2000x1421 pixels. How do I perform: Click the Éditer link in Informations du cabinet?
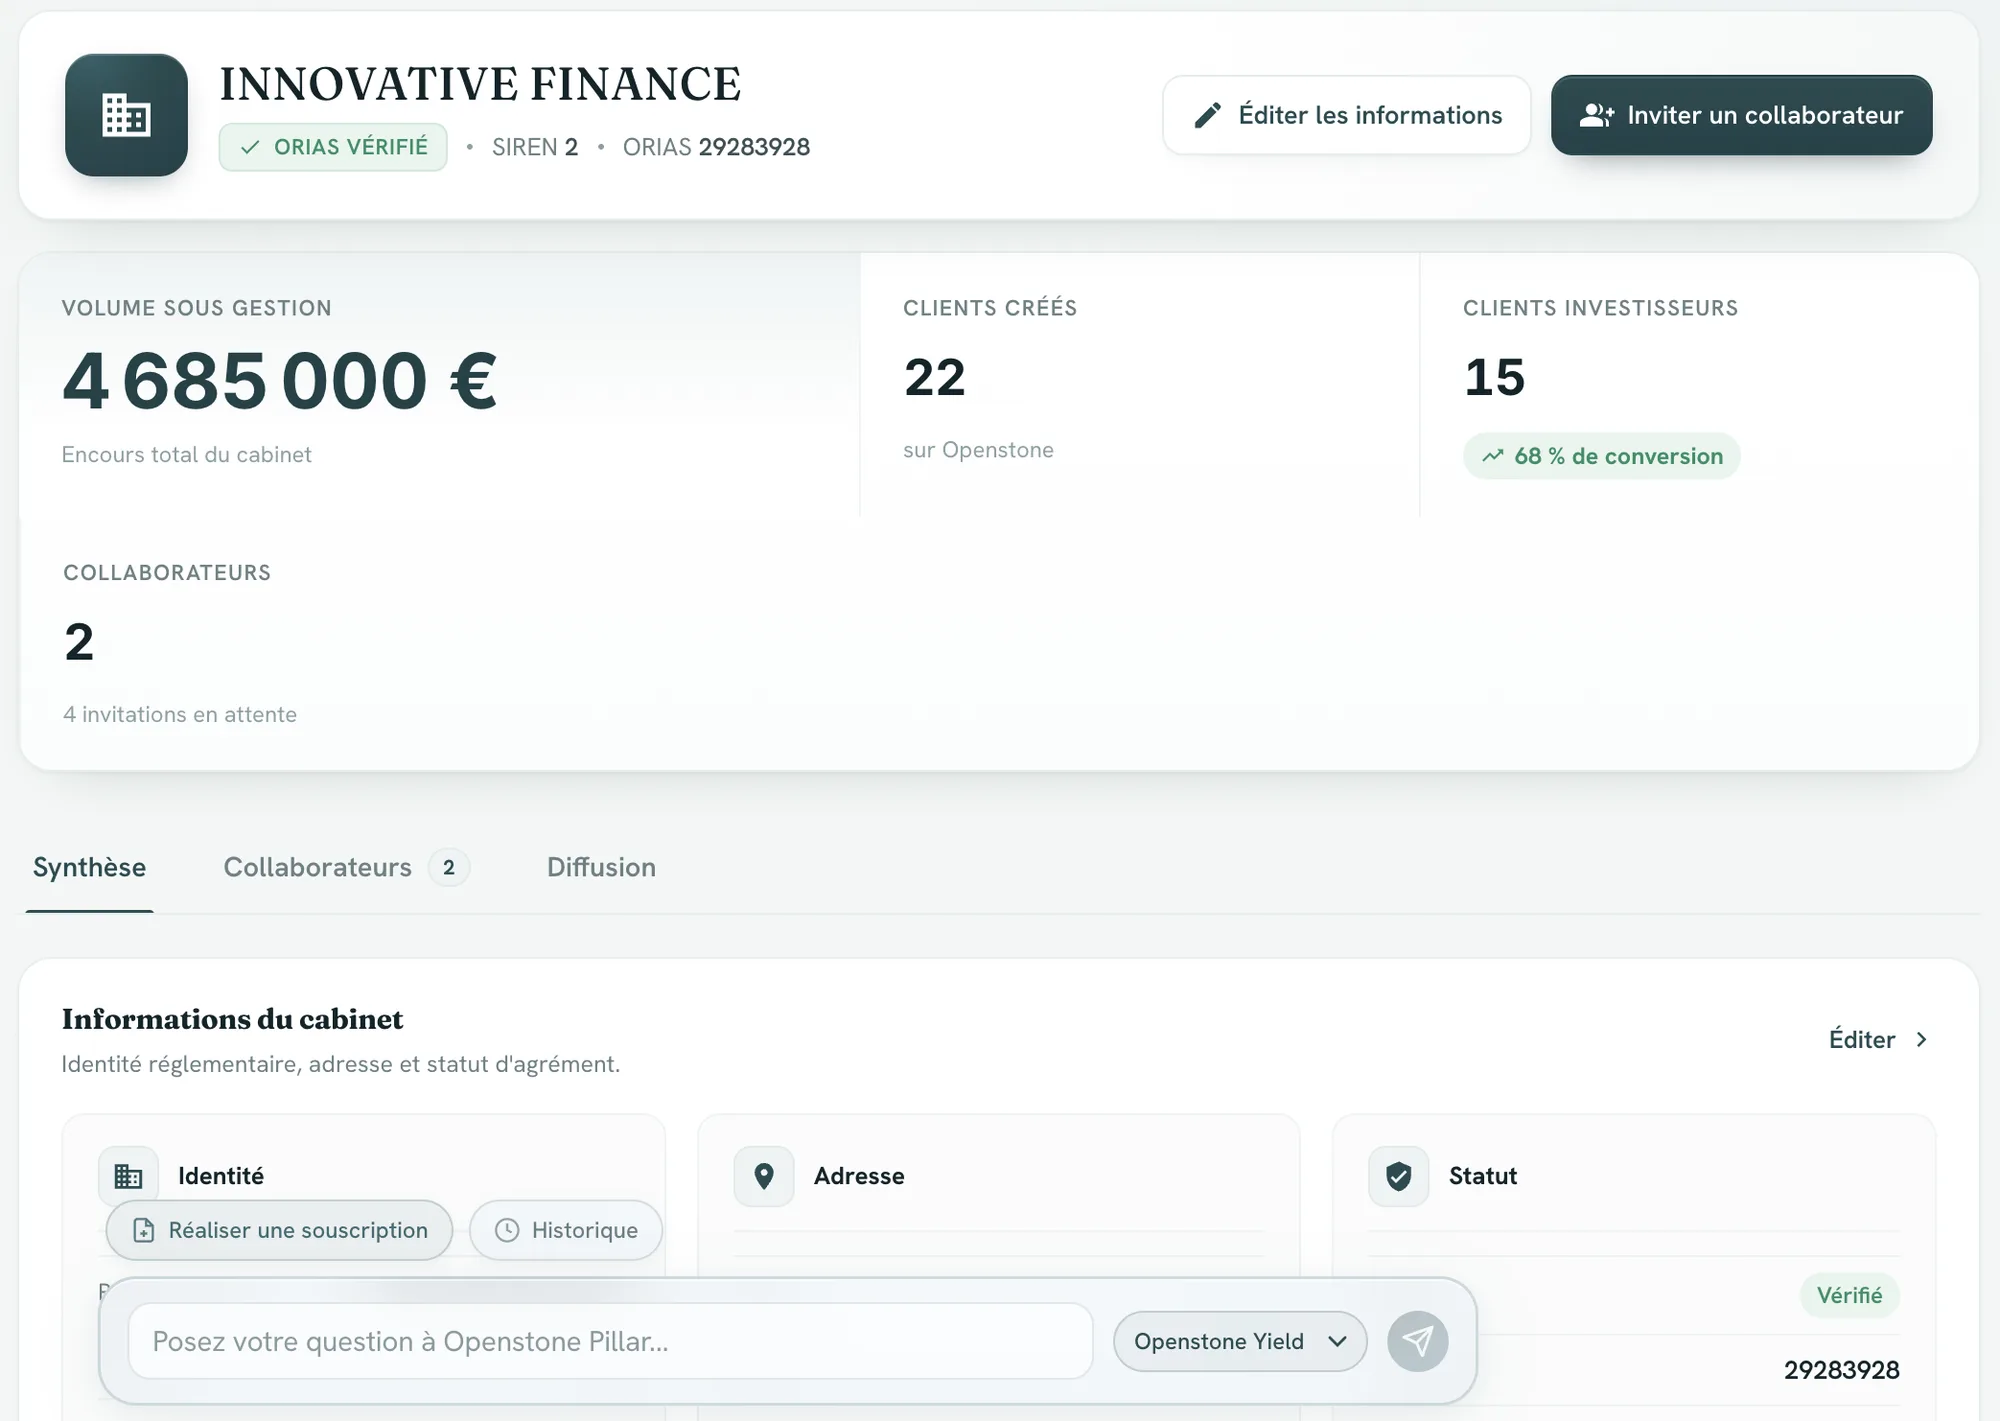click(x=1878, y=1039)
